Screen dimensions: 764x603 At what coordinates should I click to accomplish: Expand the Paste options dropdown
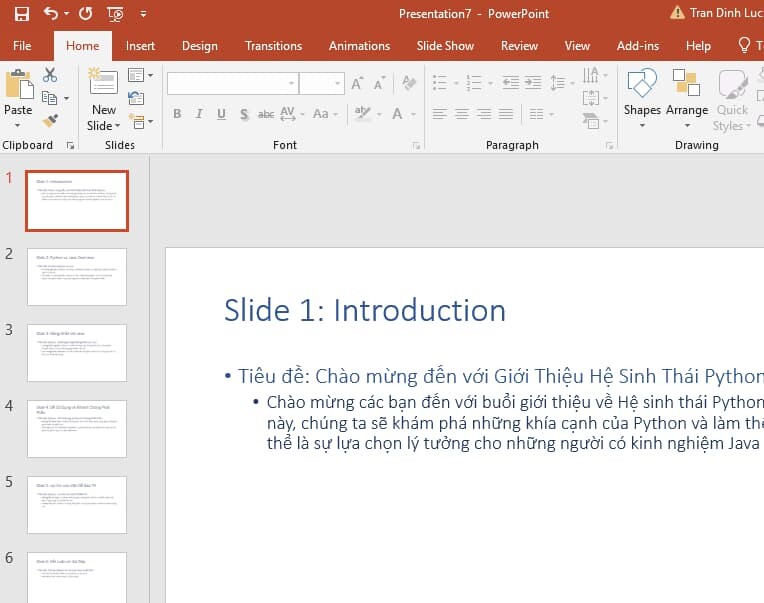coord(18,126)
